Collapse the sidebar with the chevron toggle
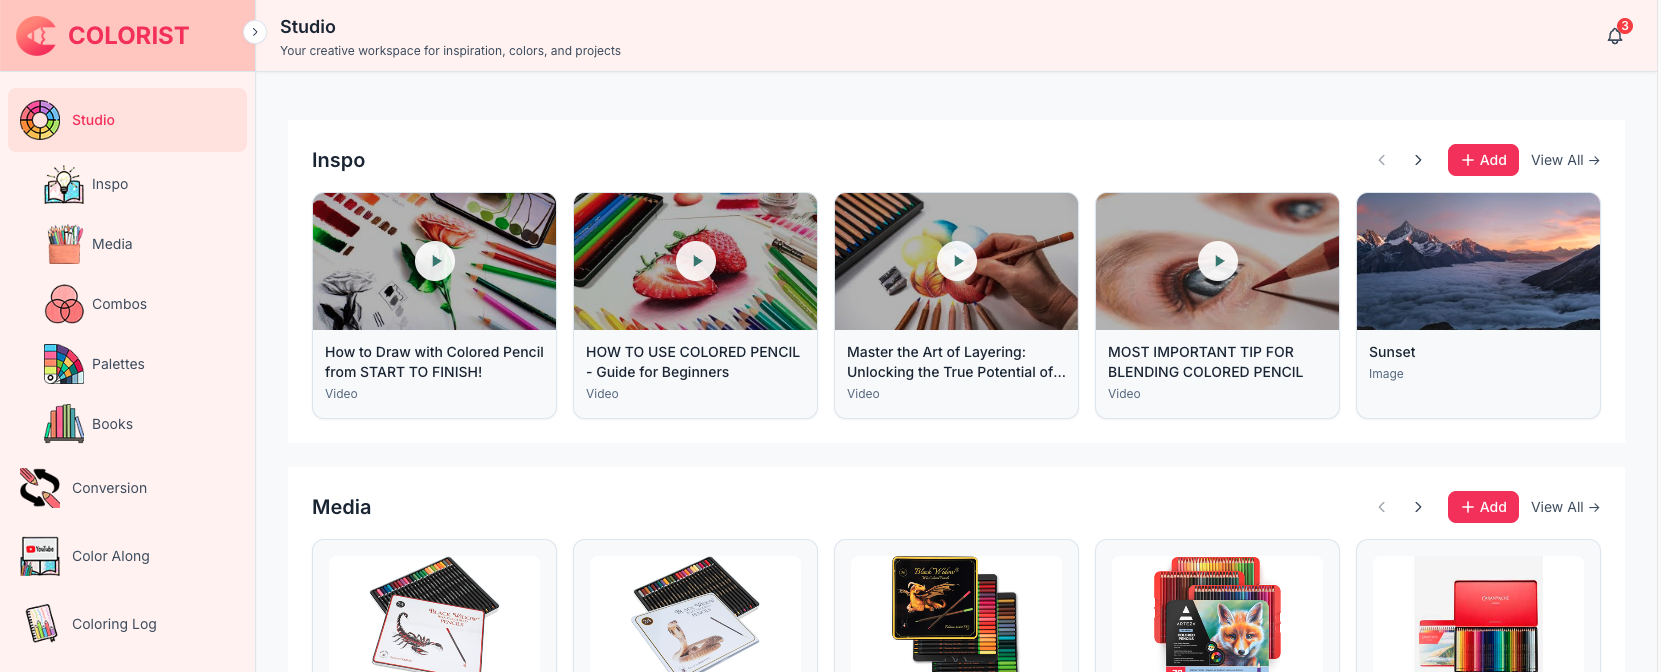The height and width of the screenshot is (672, 1661). click(x=255, y=32)
